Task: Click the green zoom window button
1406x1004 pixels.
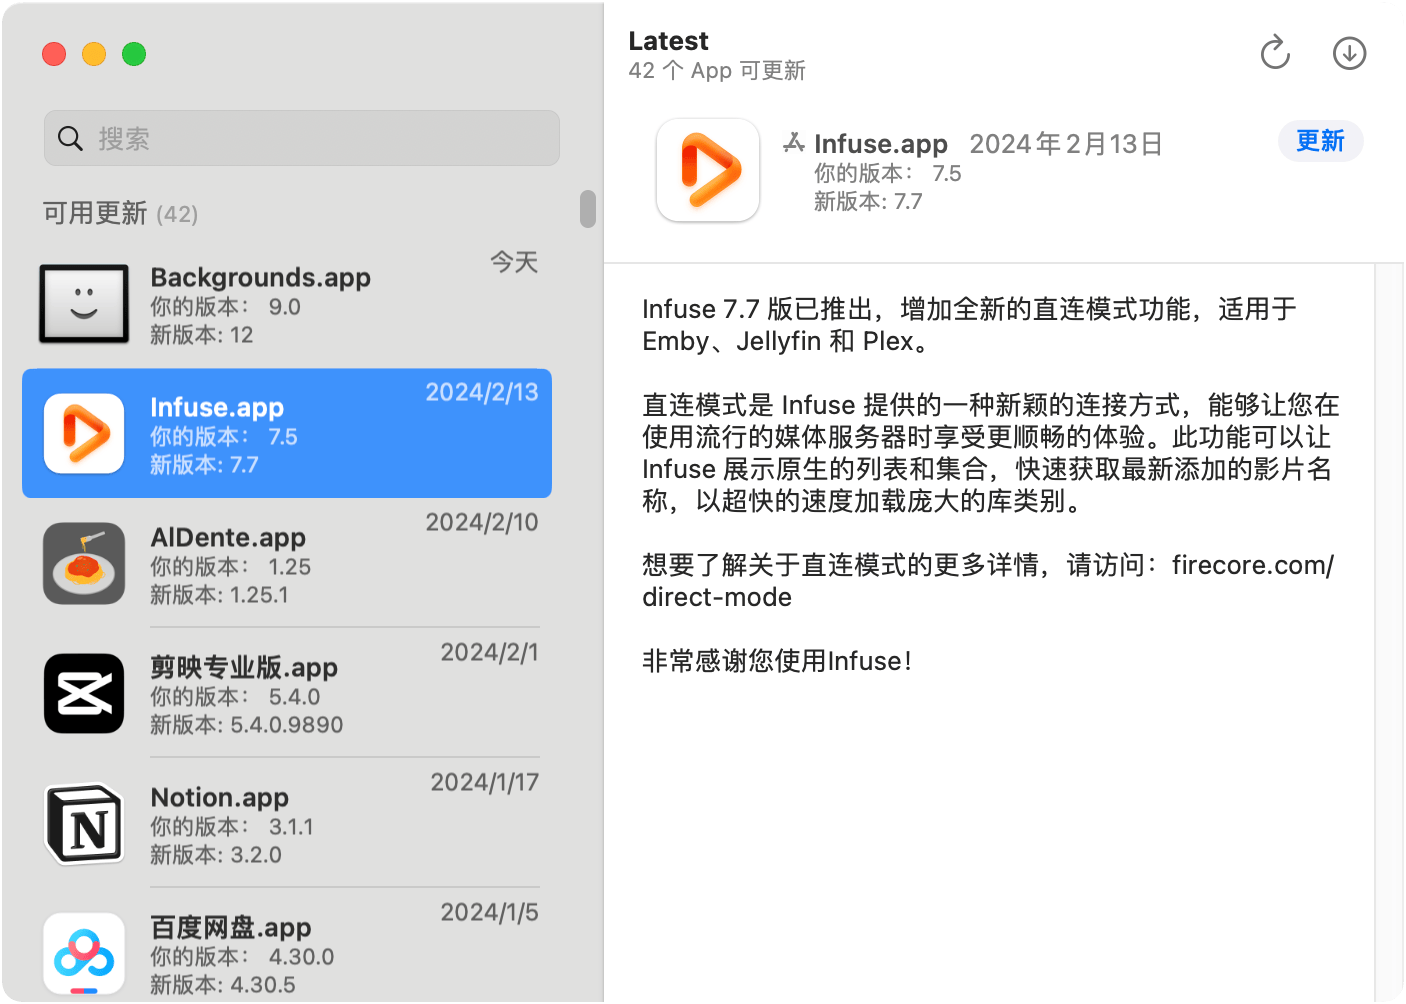Action: 134,54
